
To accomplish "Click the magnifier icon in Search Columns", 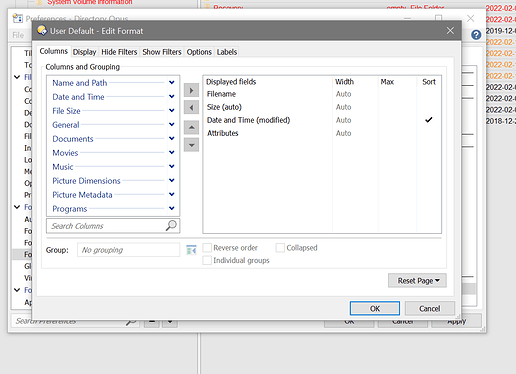I will tap(171, 226).
